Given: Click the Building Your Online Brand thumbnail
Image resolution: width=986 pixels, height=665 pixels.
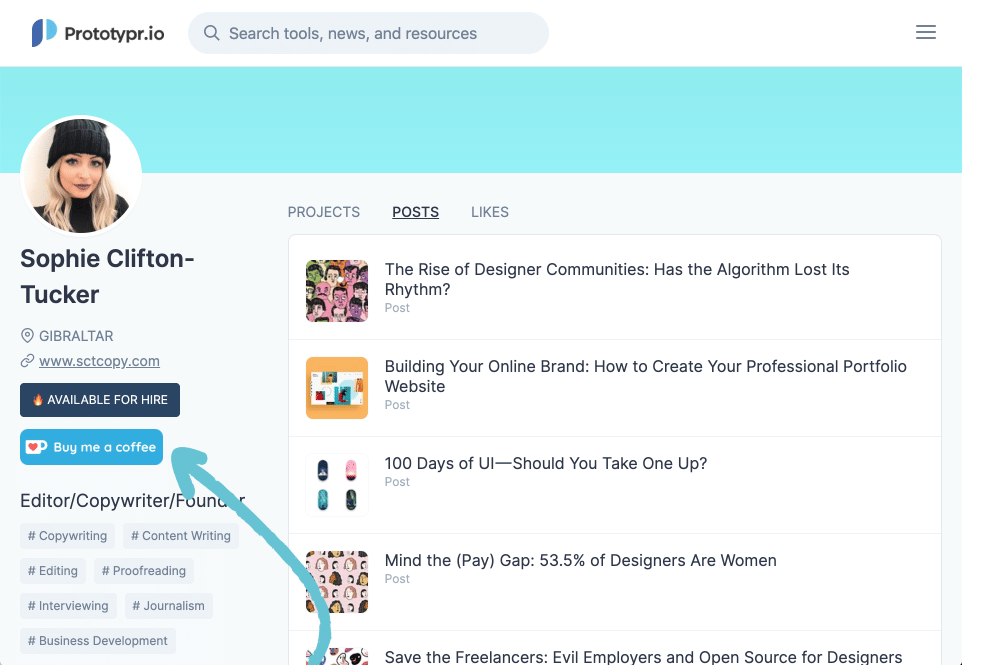Looking at the screenshot, I should click(x=337, y=388).
